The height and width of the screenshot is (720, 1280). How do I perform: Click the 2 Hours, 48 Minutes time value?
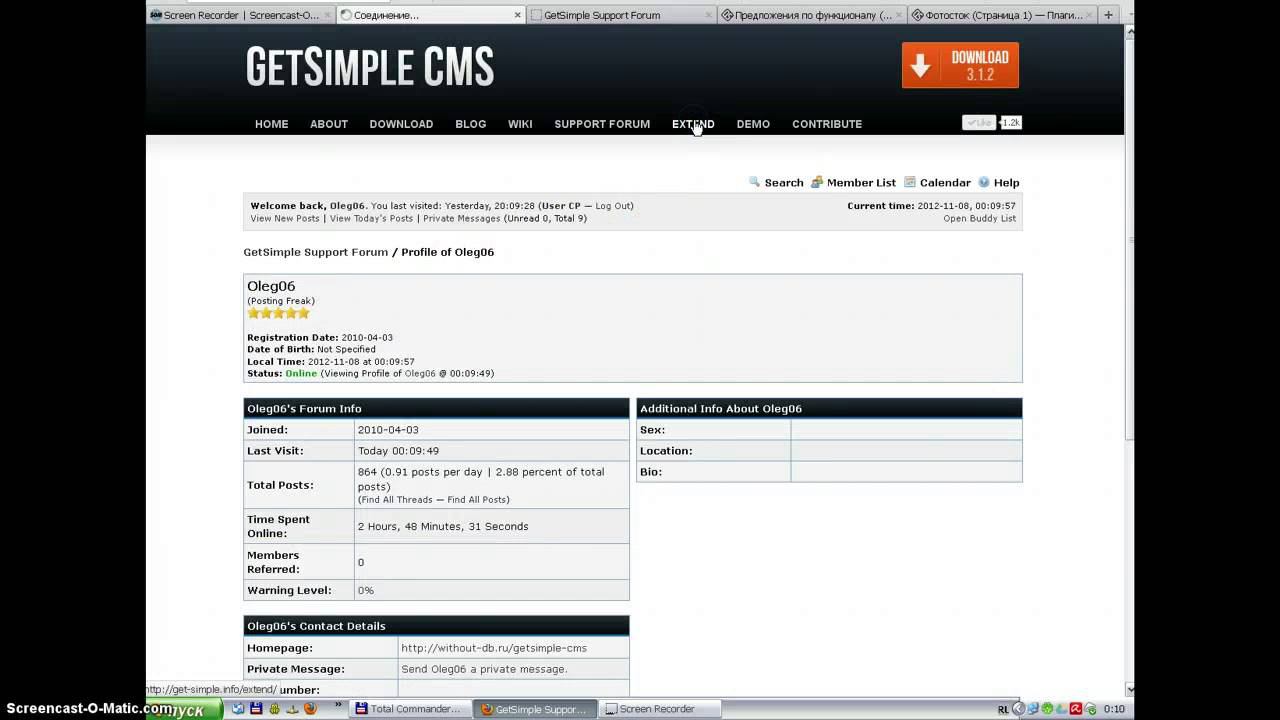click(443, 526)
